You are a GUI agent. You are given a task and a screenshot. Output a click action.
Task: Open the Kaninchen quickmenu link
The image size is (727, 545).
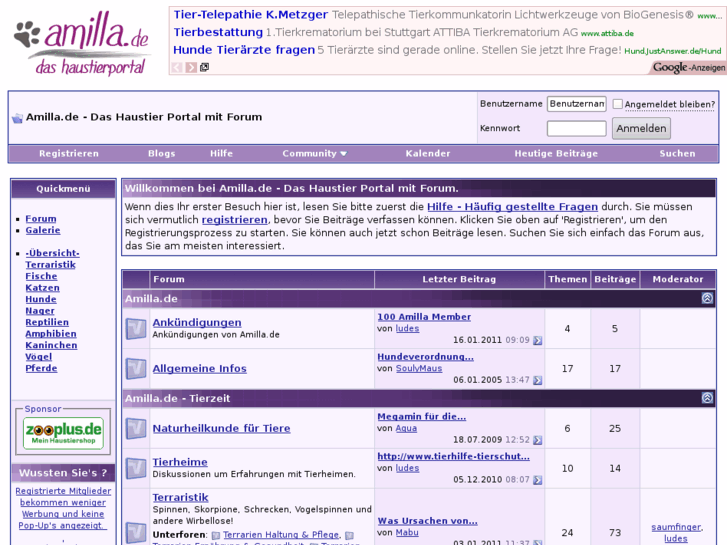[51, 346]
